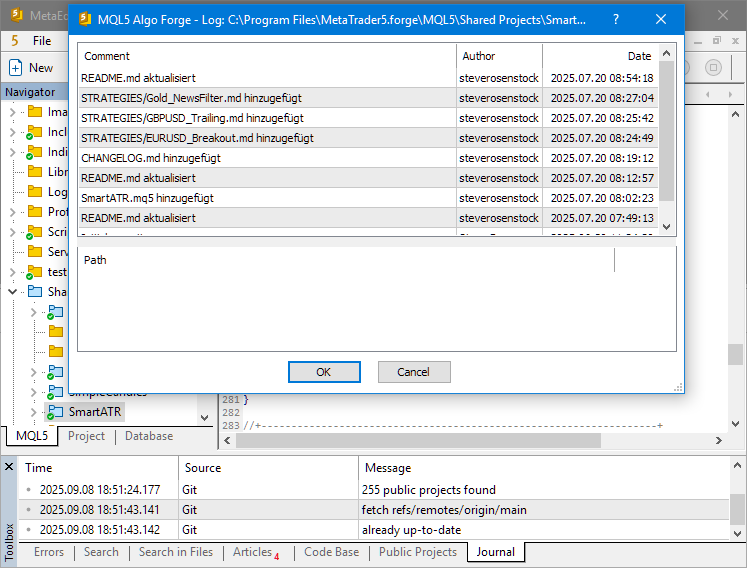Click the SmartATR project folder icon
This screenshot has width=747, height=568.
click(x=55, y=412)
